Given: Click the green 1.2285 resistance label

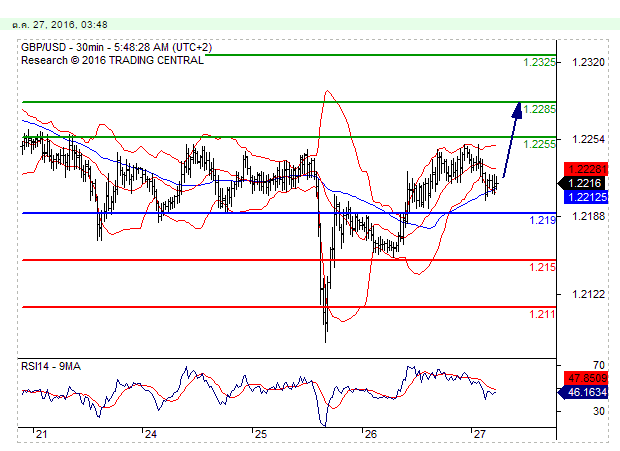Looking at the screenshot, I should tap(539, 109).
